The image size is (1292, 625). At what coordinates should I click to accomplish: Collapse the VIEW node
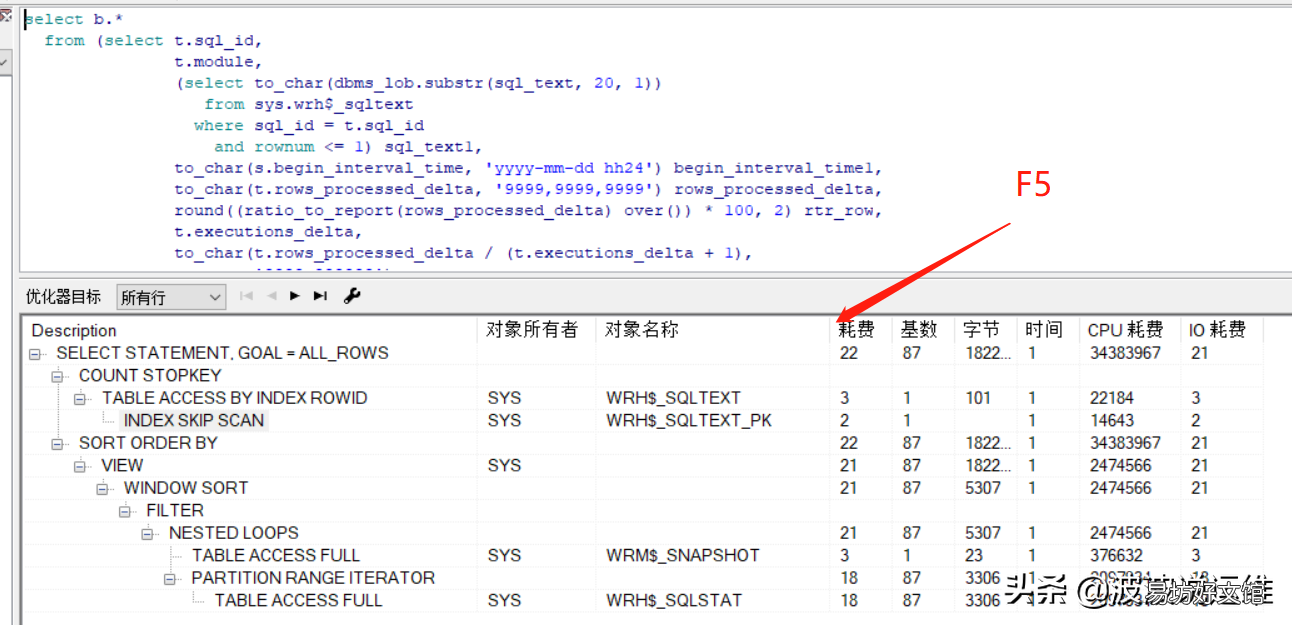coord(82,466)
